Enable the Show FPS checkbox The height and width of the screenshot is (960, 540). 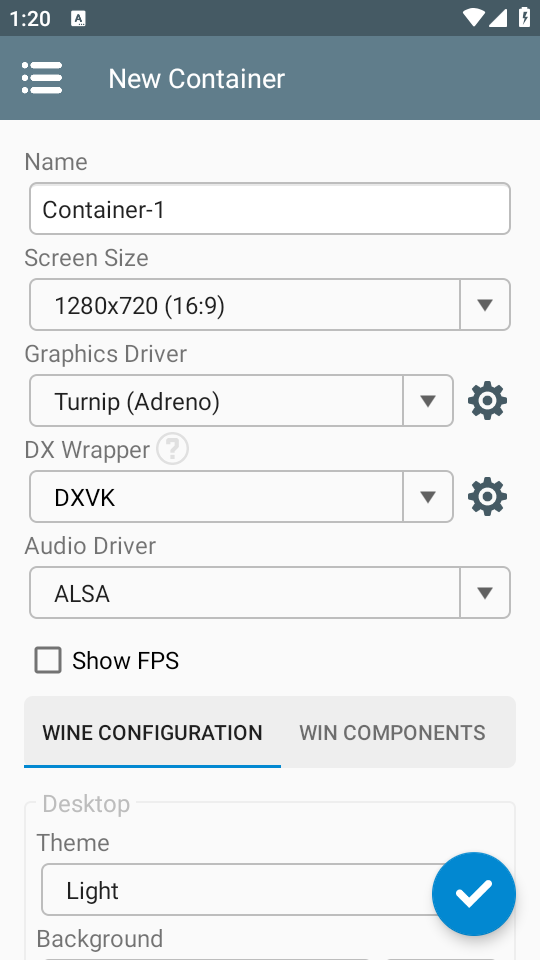48,660
